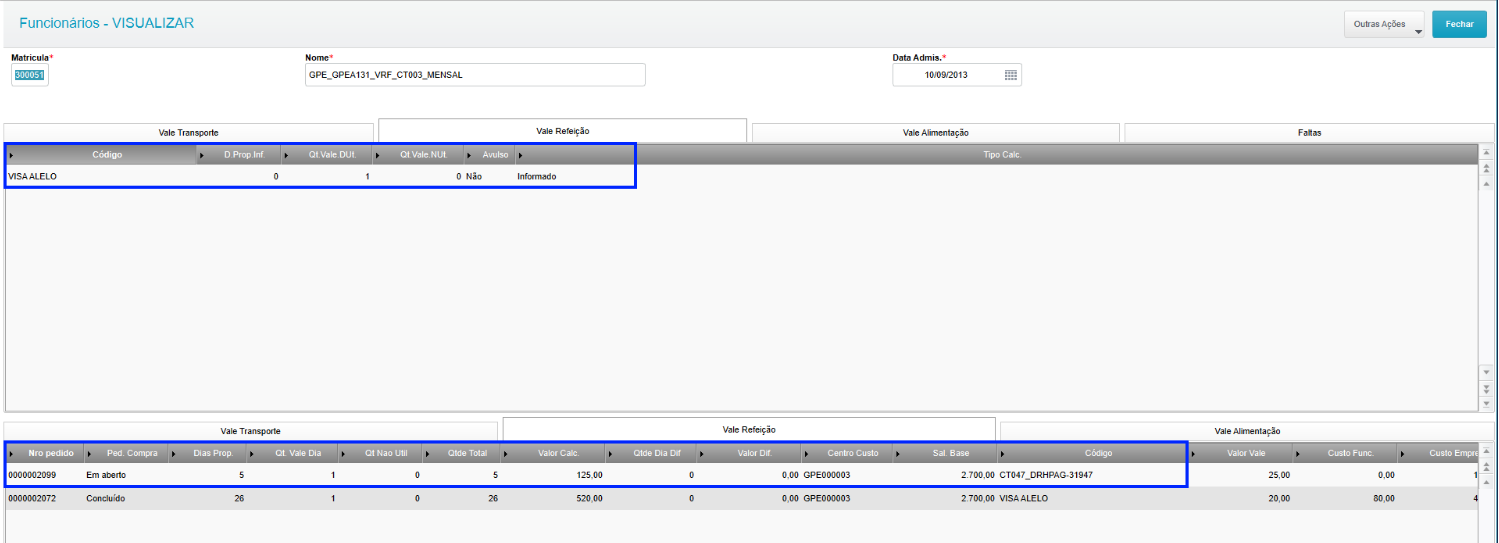Open the Data Admis. calendar picker
Screen dimensions: 1499x543
coord(1010,75)
